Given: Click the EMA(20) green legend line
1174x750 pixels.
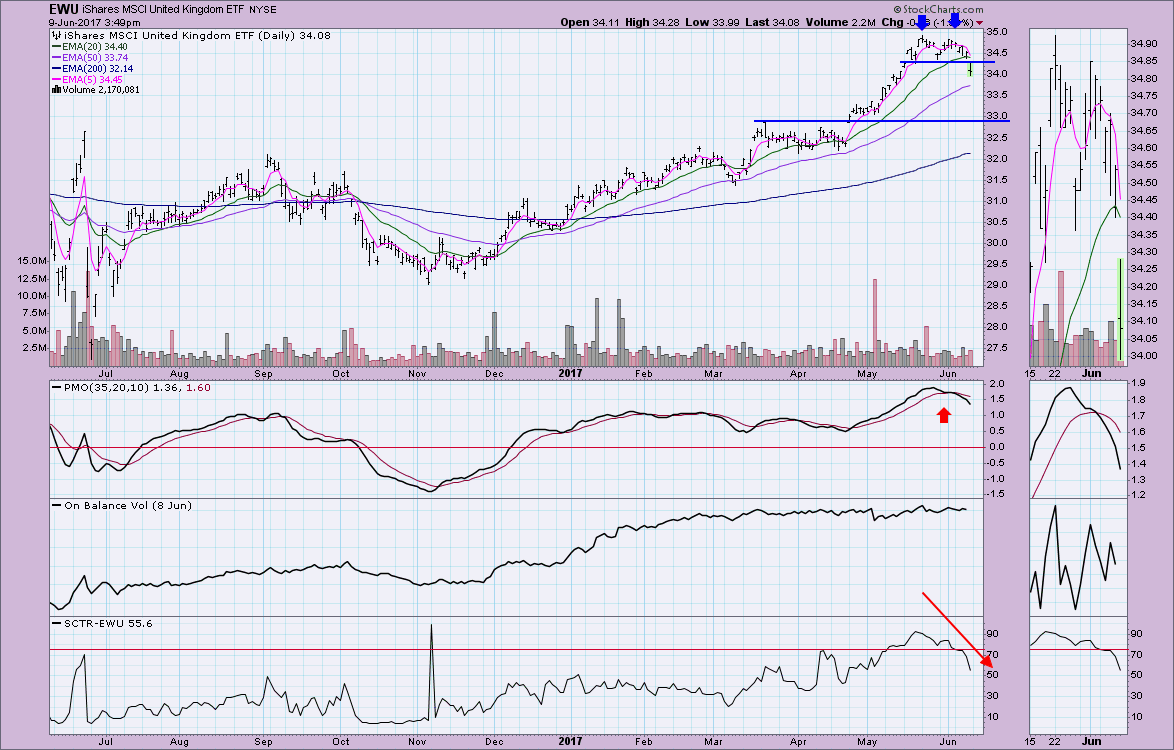Looking at the screenshot, I should 54,47.
